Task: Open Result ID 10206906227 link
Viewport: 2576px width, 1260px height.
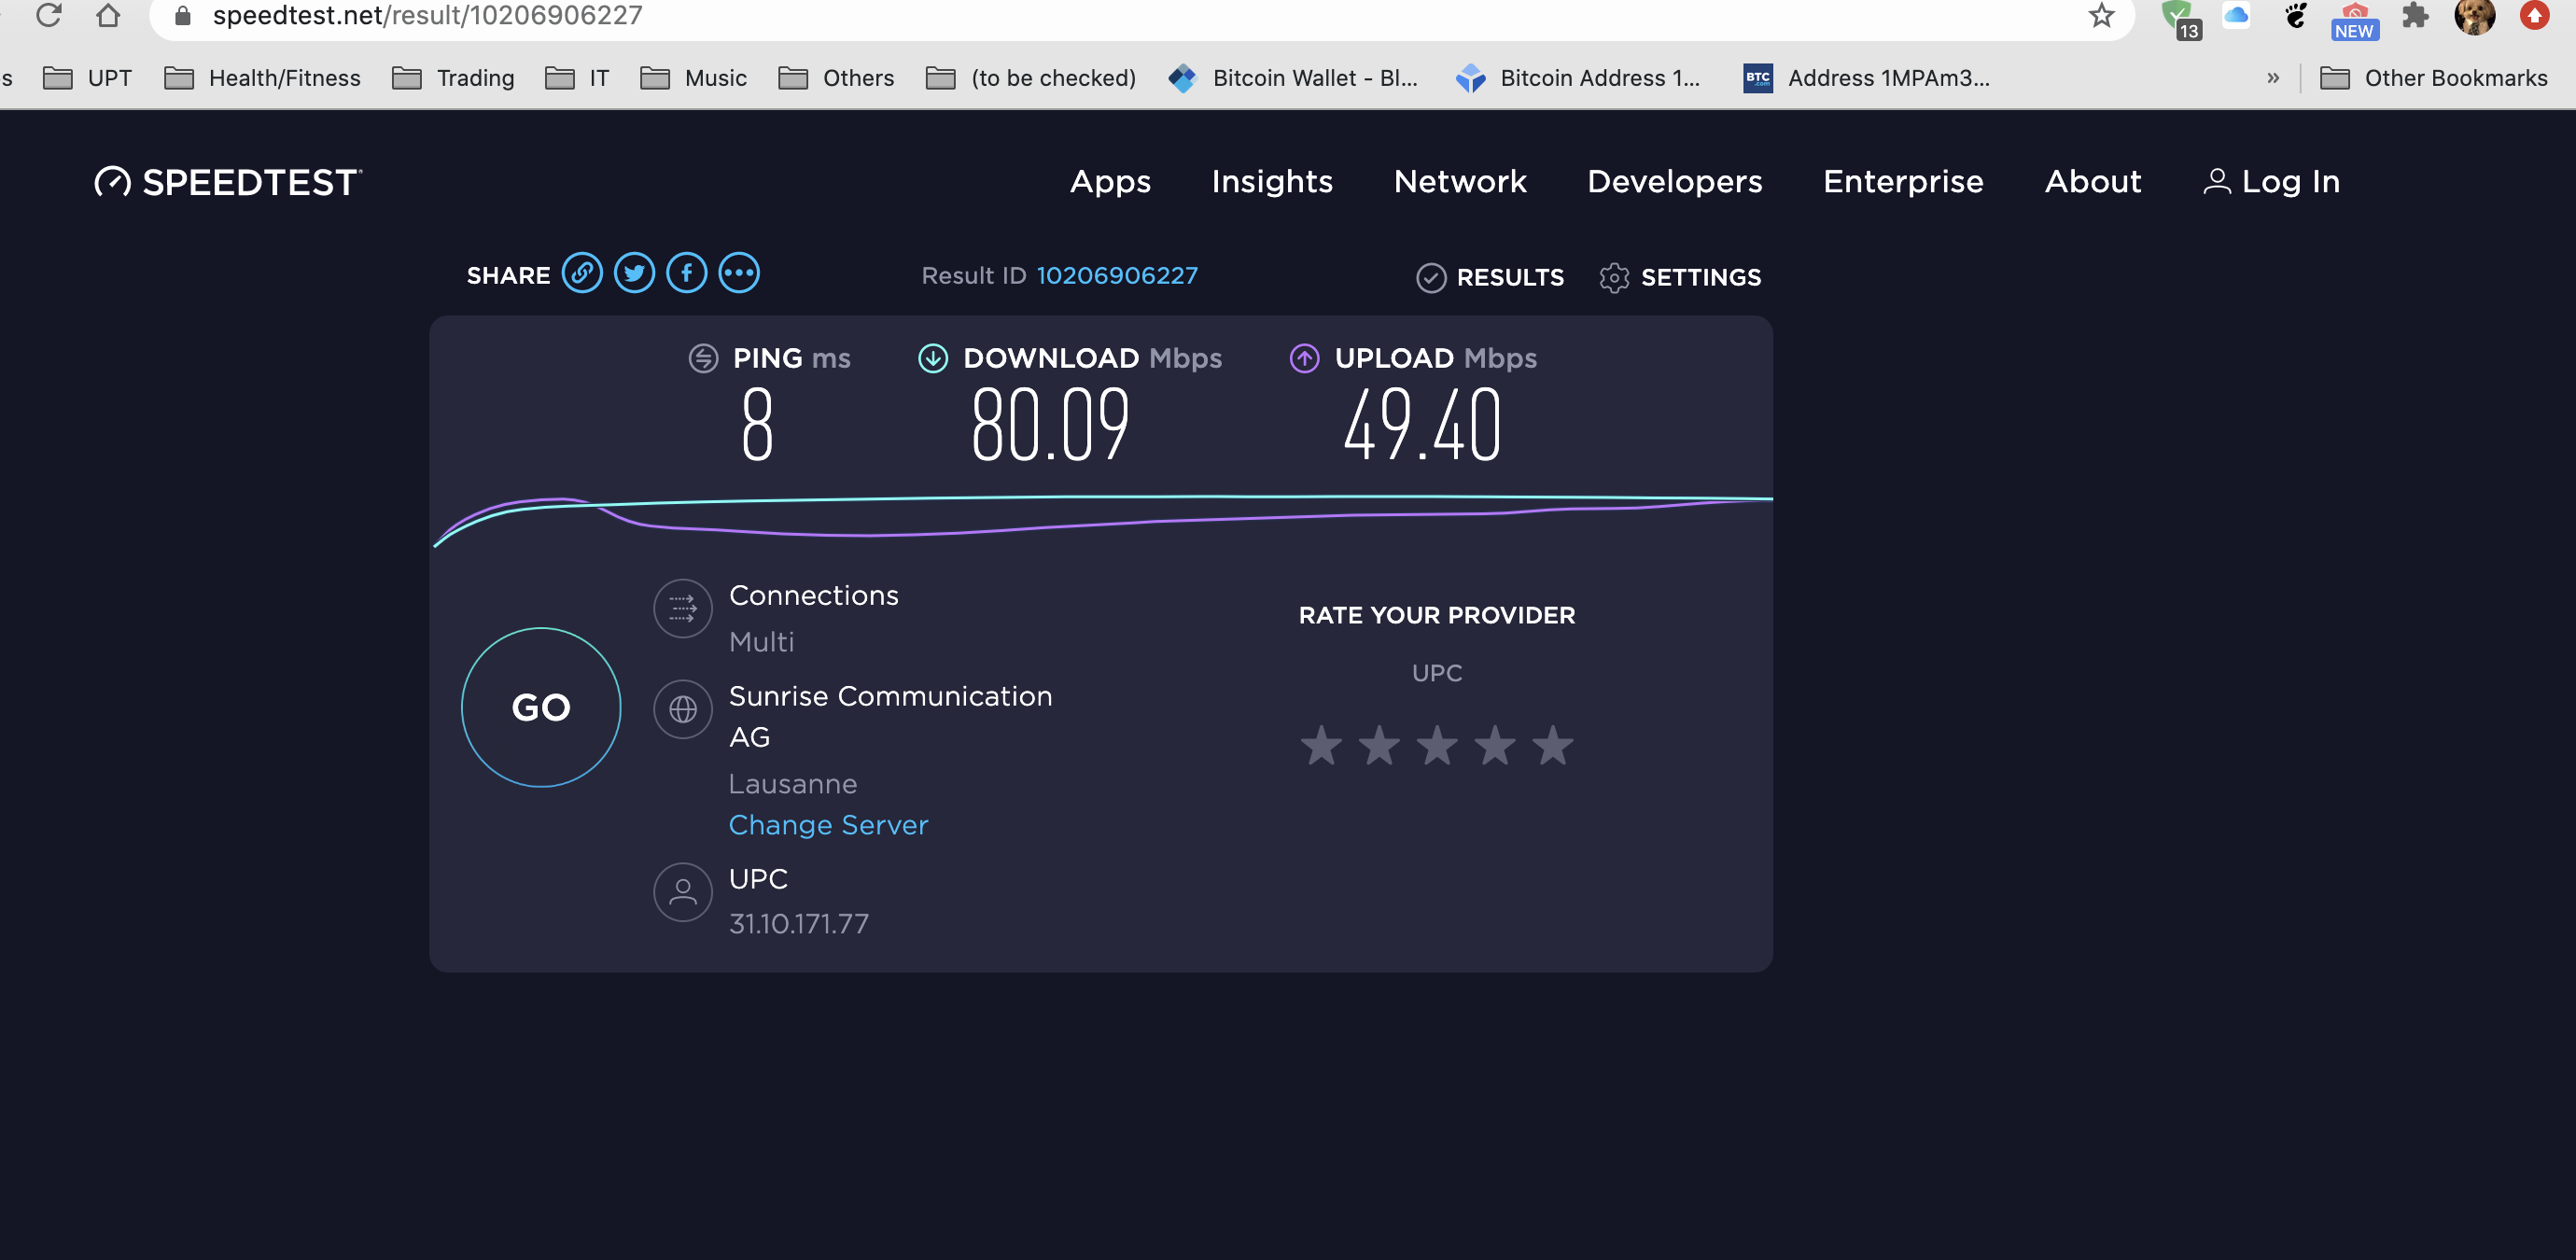Action: [x=1116, y=276]
